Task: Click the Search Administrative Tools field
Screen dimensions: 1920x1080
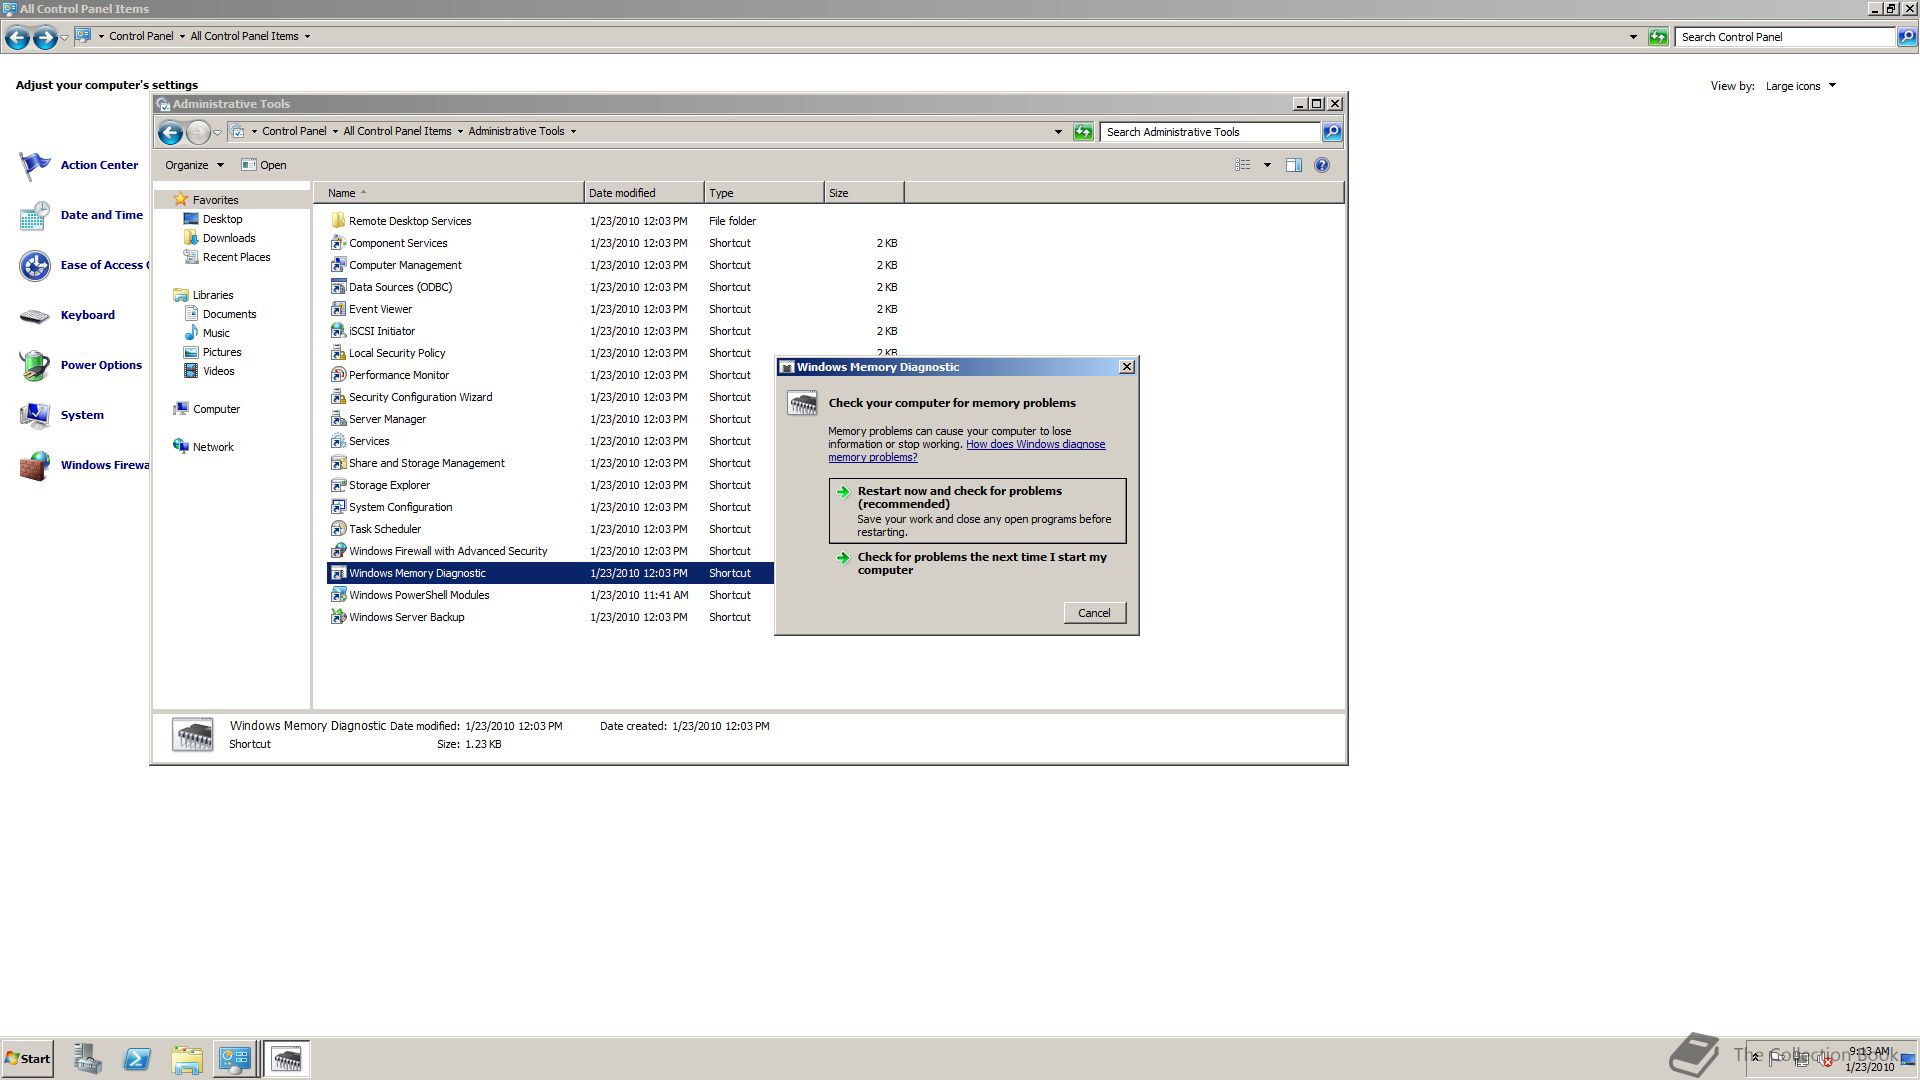Action: pos(1210,132)
